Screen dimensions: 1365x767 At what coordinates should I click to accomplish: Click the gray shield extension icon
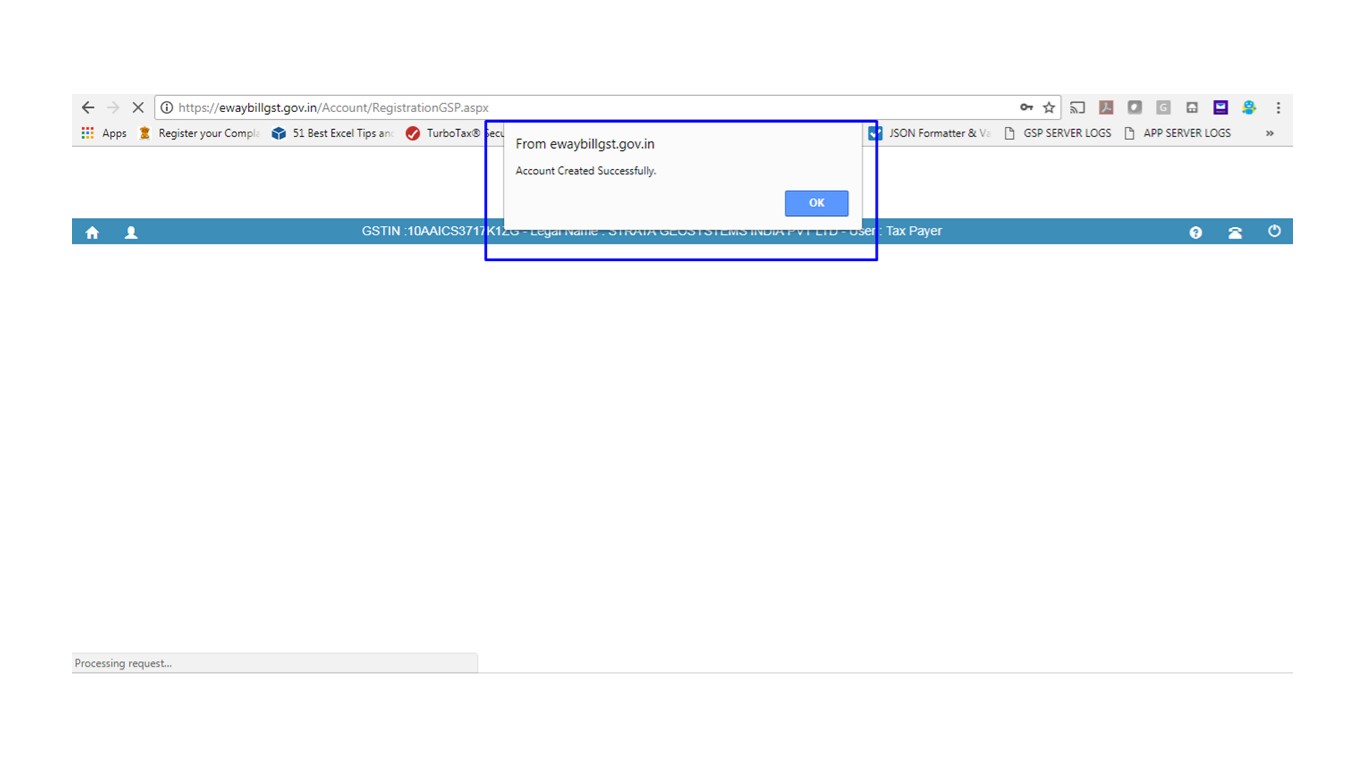[1135, 107]
